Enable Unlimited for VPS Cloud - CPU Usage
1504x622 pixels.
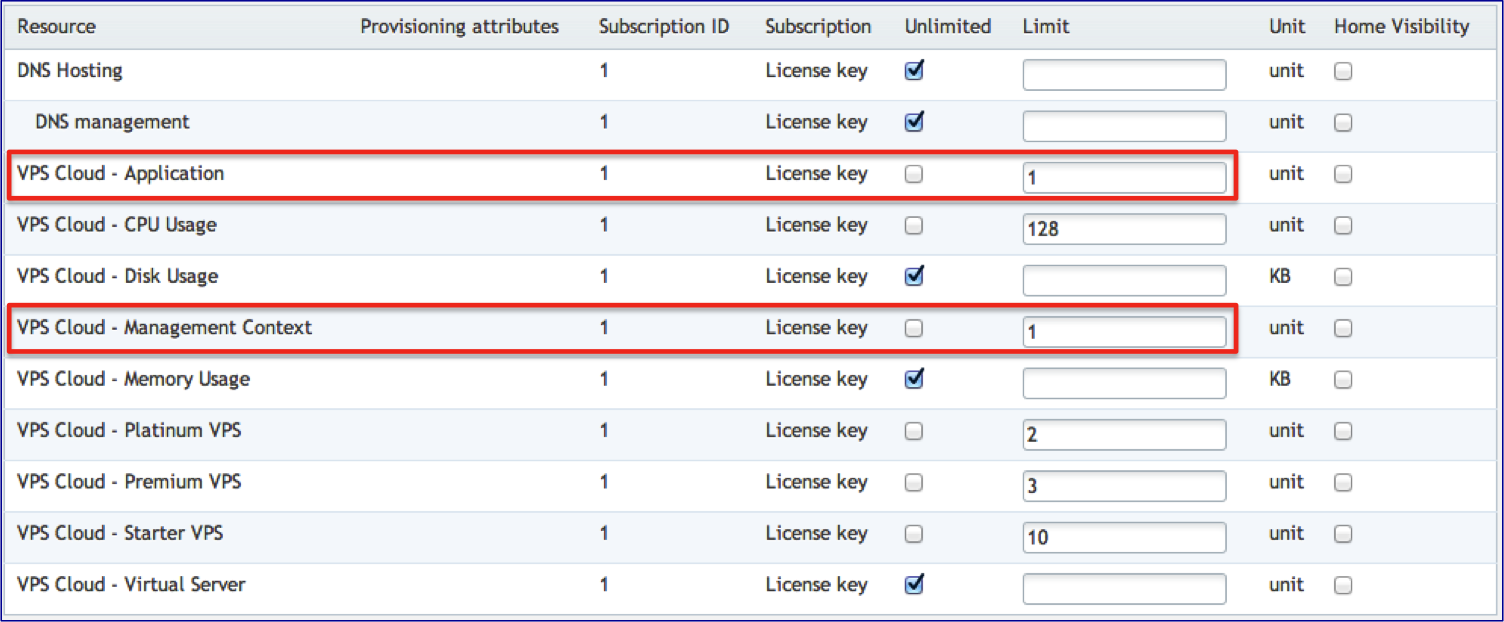(914, 225)
